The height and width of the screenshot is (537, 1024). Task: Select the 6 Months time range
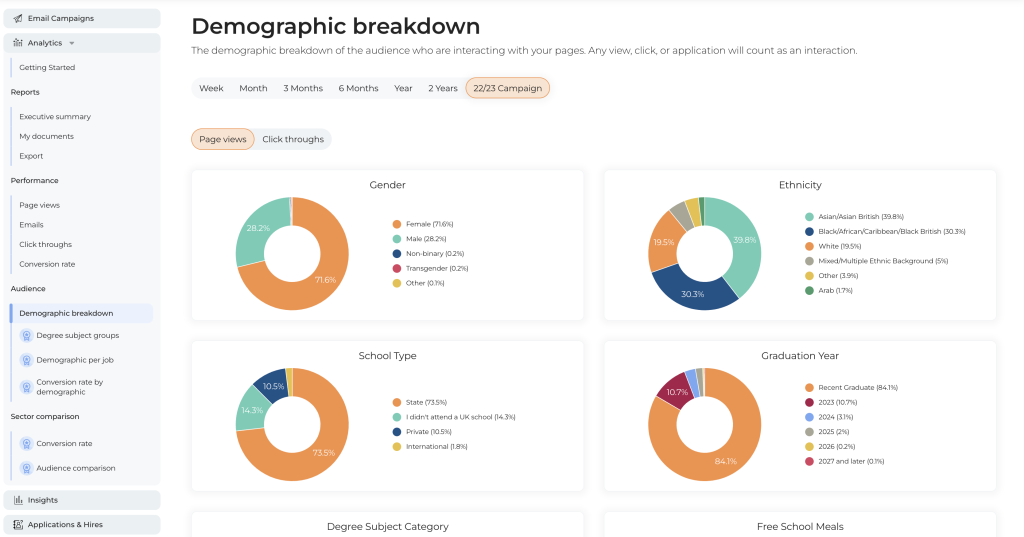359,88
